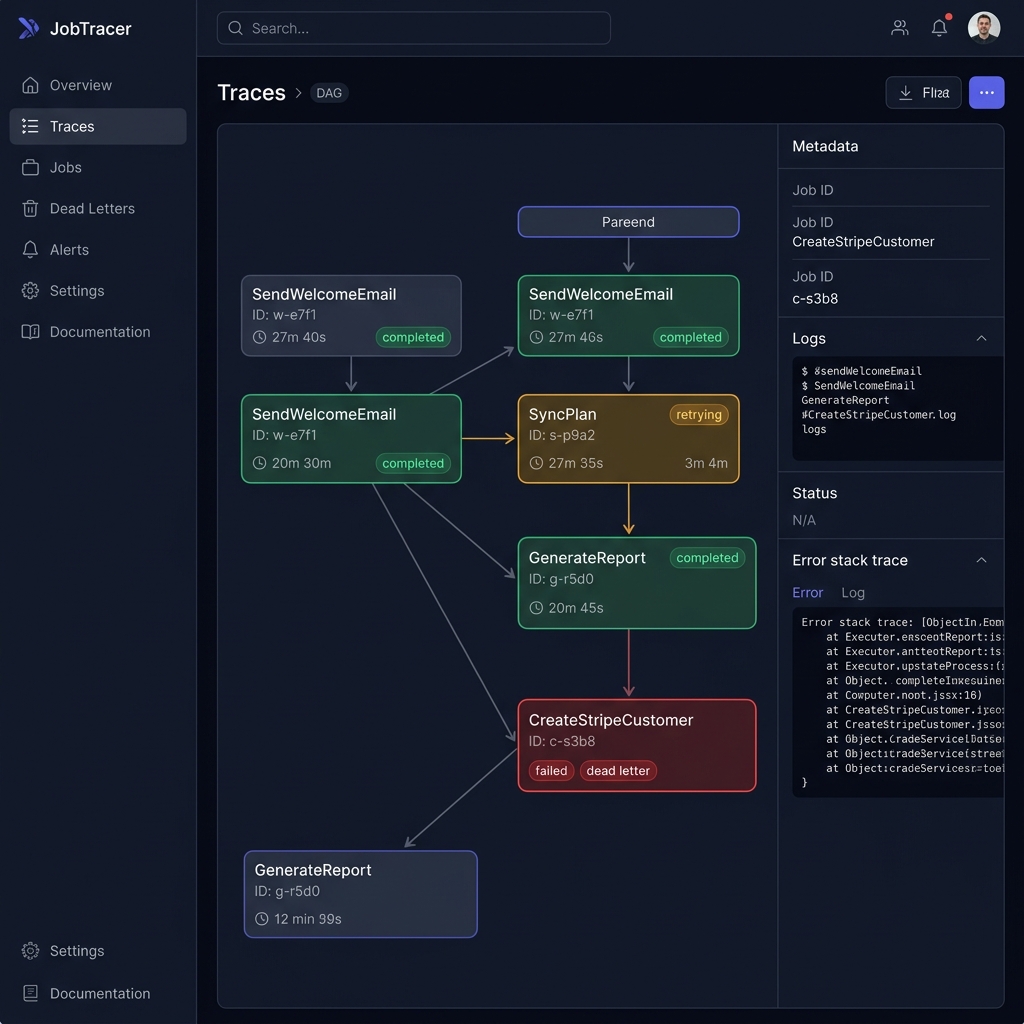Screen dimensions: 1024x1024
Task: Click the Traces breadcrumb title
Action: (251, 93)
